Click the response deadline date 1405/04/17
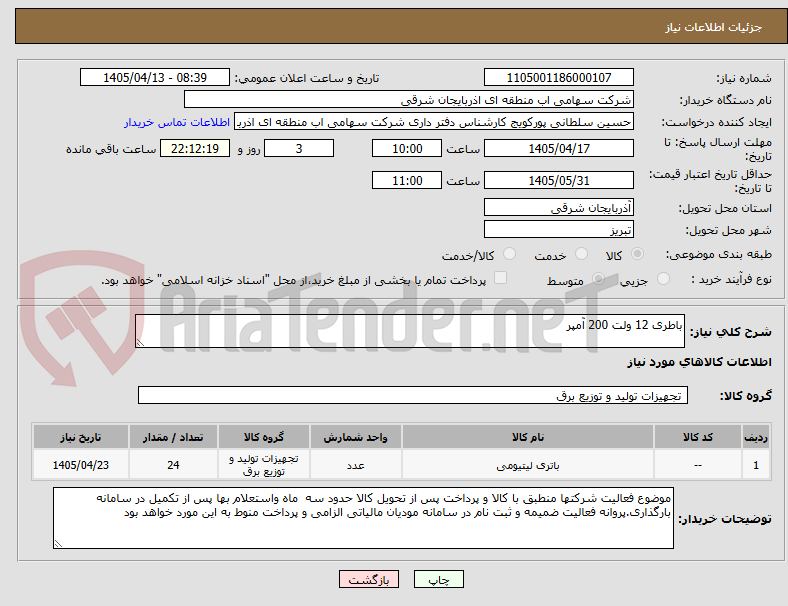788x606 pixels. coord(558,148)
